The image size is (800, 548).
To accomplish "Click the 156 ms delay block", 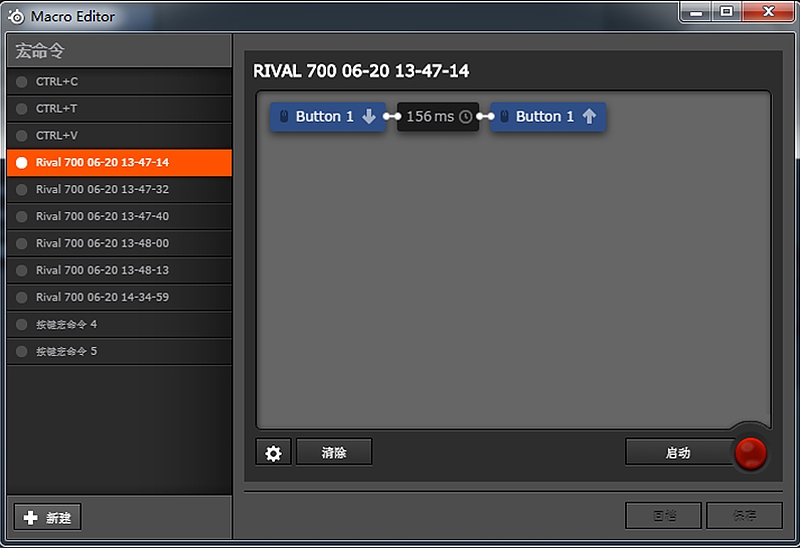I will click(438, 117).
